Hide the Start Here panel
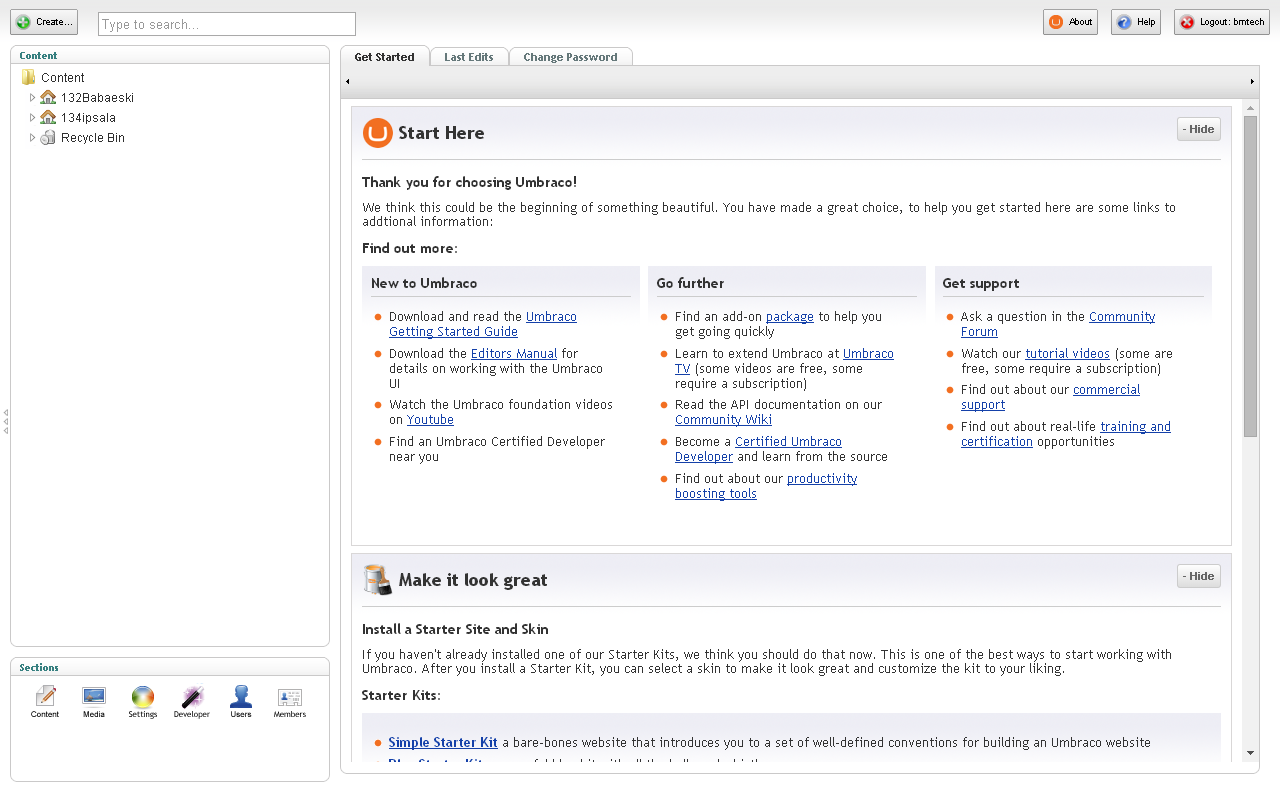The width and height of the screenshot is (1280, 800). tap(1198, 129)
